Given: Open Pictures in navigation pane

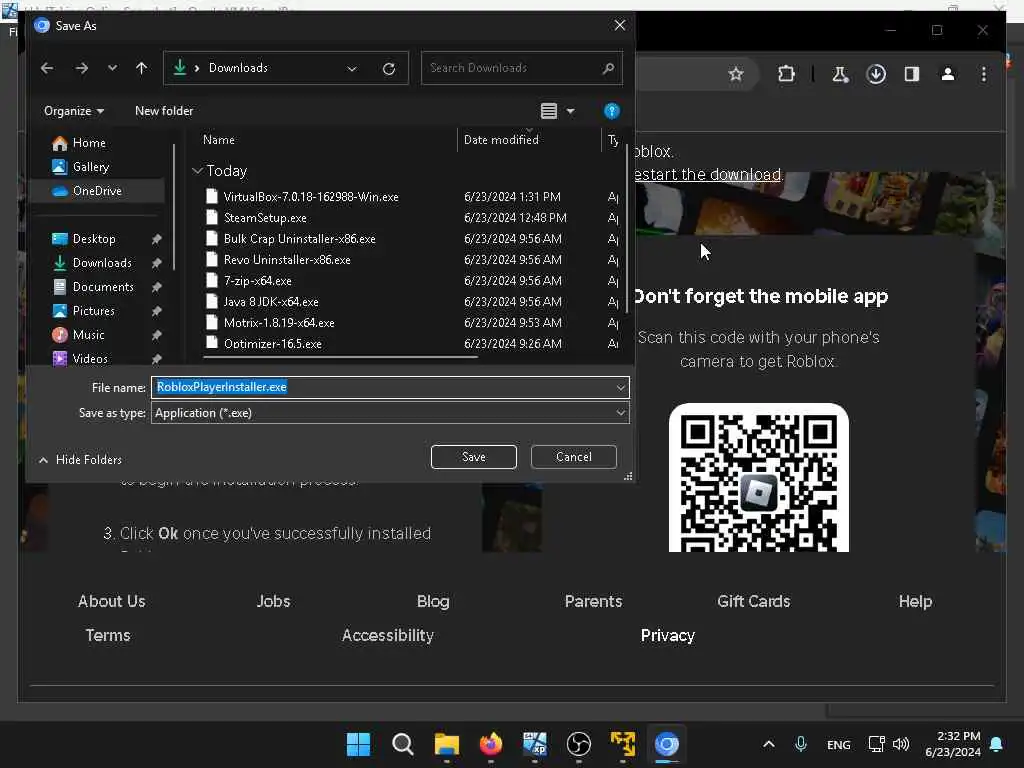Looking at the screenshot, I should pyautogui.click(x=93, y=311).
